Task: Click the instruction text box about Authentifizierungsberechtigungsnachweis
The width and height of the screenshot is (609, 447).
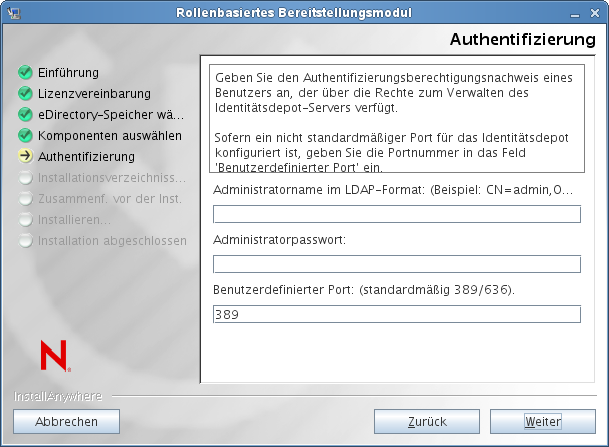Action: click(x=397, y=118)
